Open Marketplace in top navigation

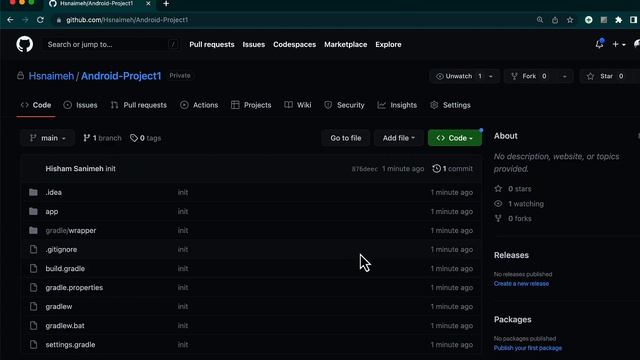click(x=346, y=44)
